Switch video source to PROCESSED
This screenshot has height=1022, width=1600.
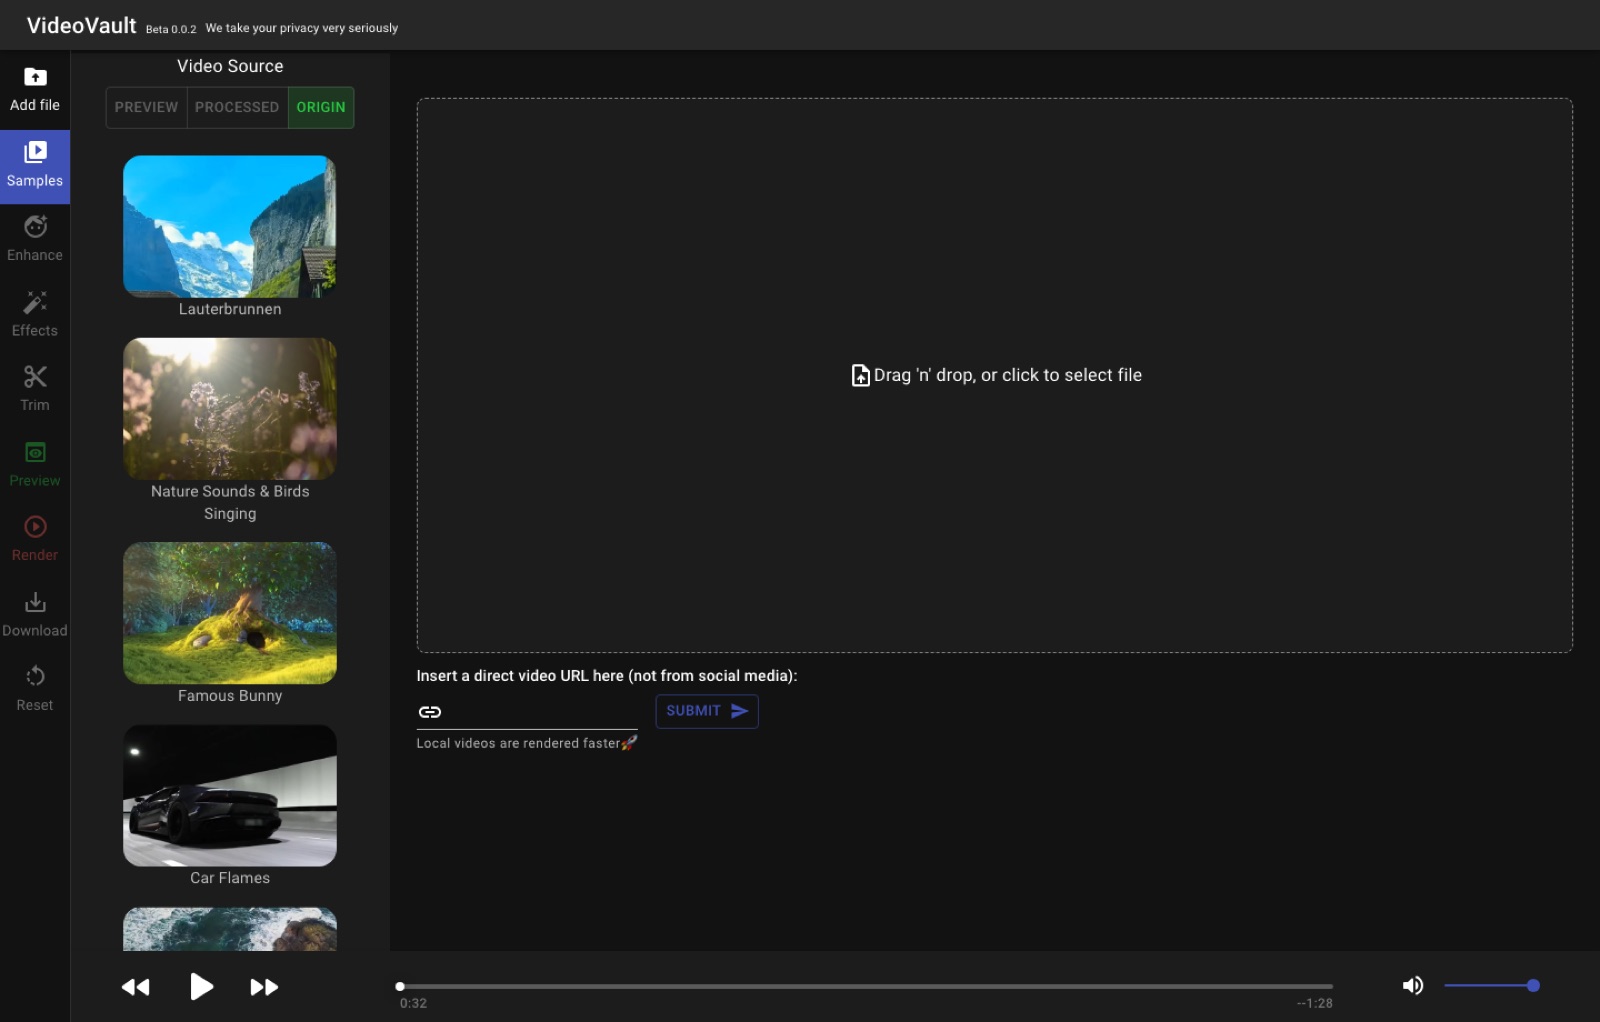point(237,107)
